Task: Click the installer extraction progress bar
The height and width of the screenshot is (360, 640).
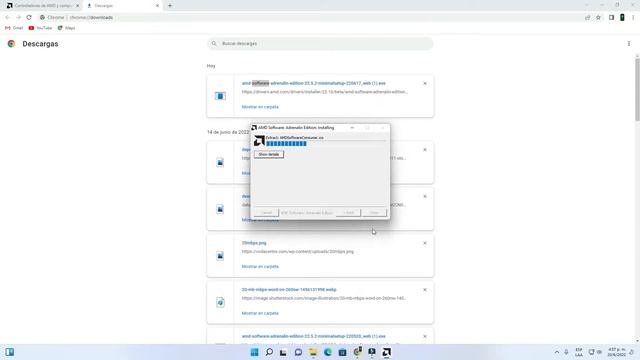Action: tap(286, 144)
